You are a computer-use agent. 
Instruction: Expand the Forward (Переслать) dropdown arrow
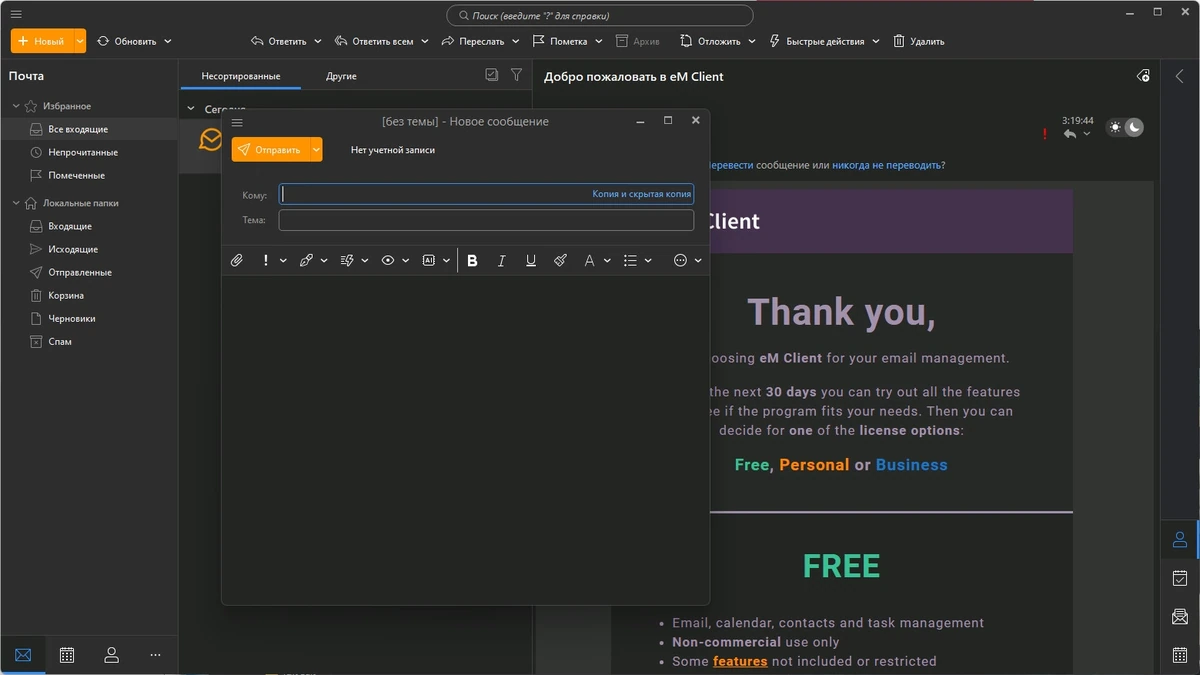pyautogui.click(x=516, y=42)
